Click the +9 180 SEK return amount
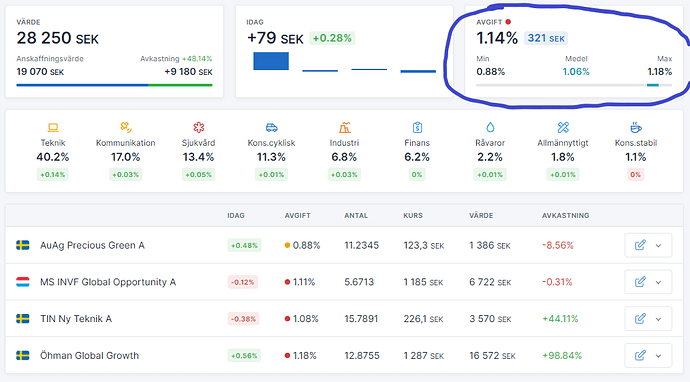This screenshot has width=690, height=382. coord(188,72)
